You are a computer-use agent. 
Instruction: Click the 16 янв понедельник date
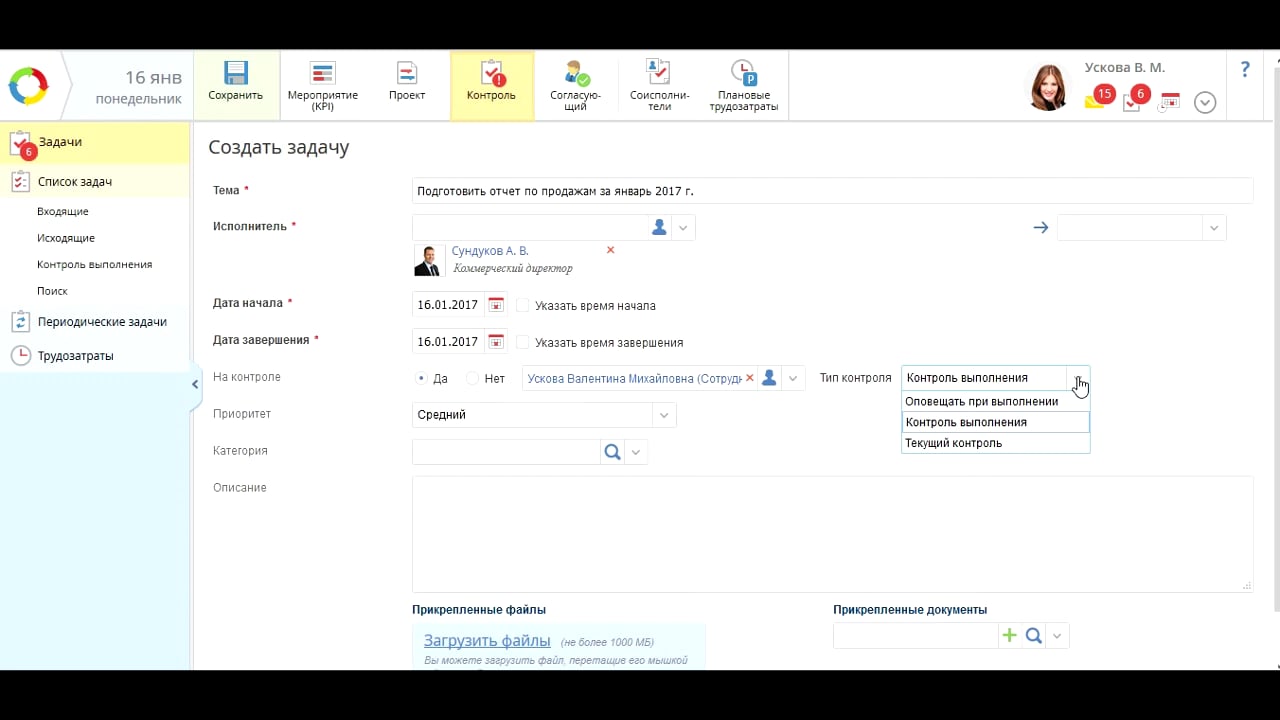139,88
